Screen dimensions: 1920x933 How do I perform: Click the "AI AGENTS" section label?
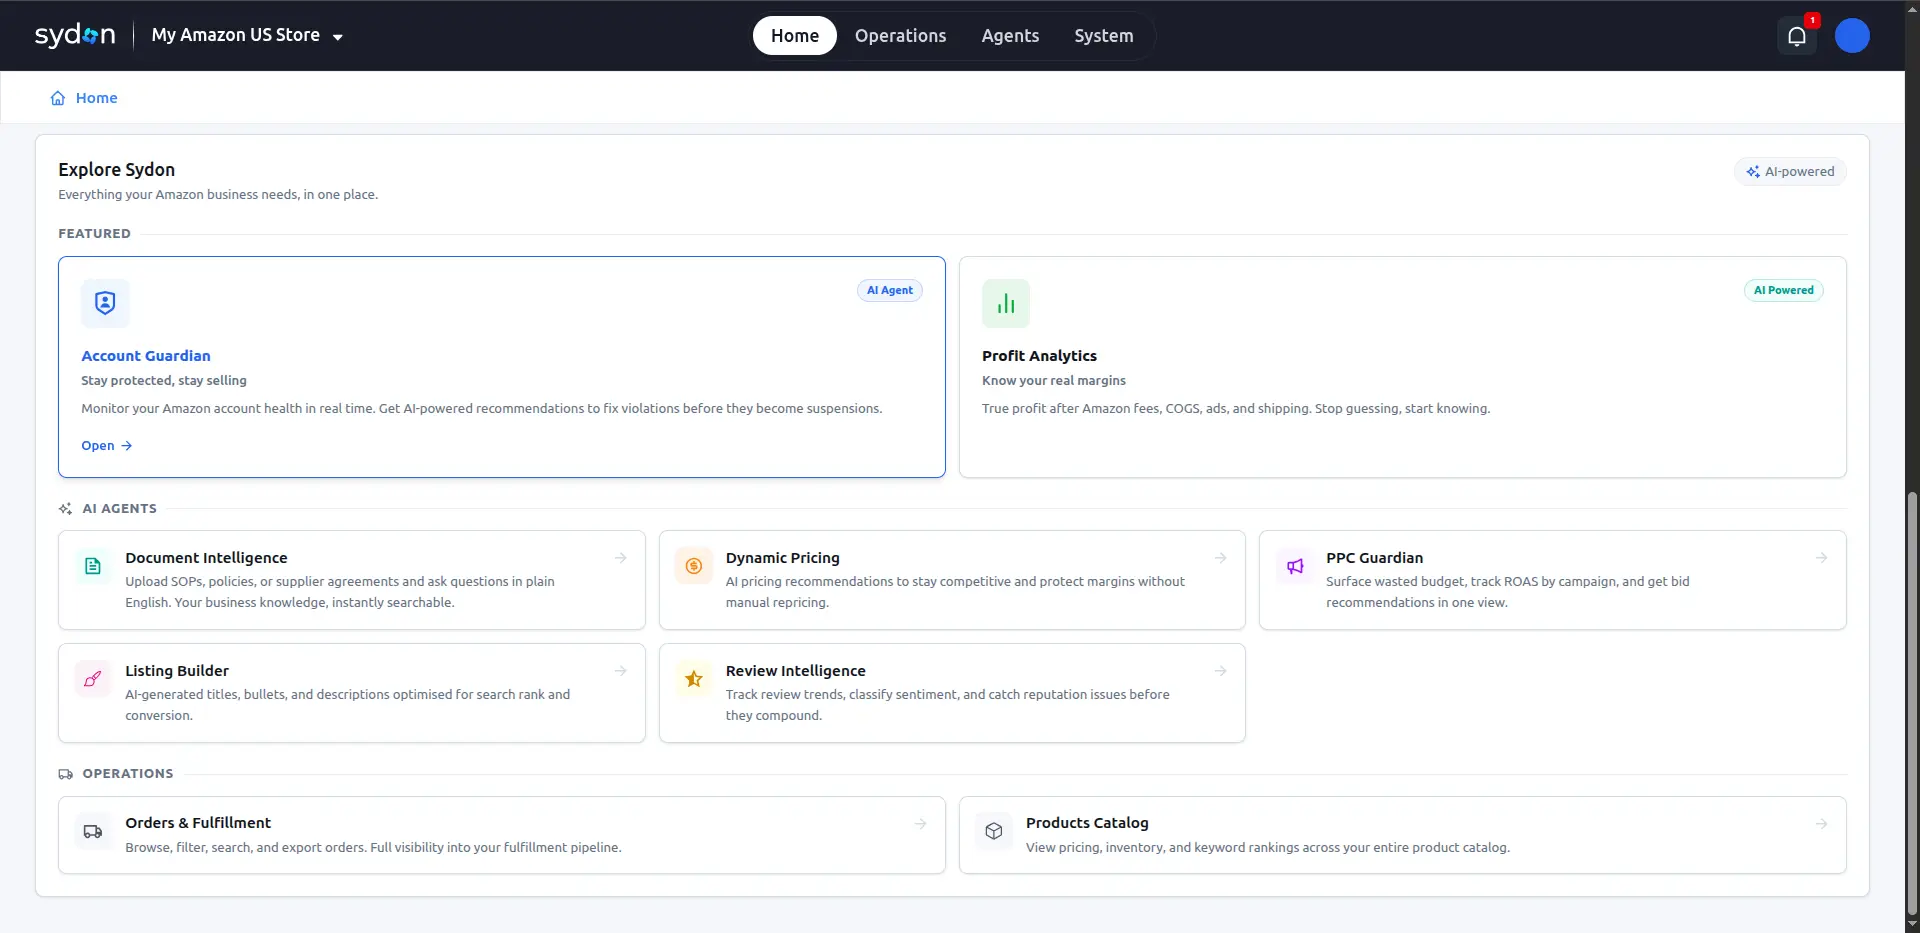(x=120, y=509)
